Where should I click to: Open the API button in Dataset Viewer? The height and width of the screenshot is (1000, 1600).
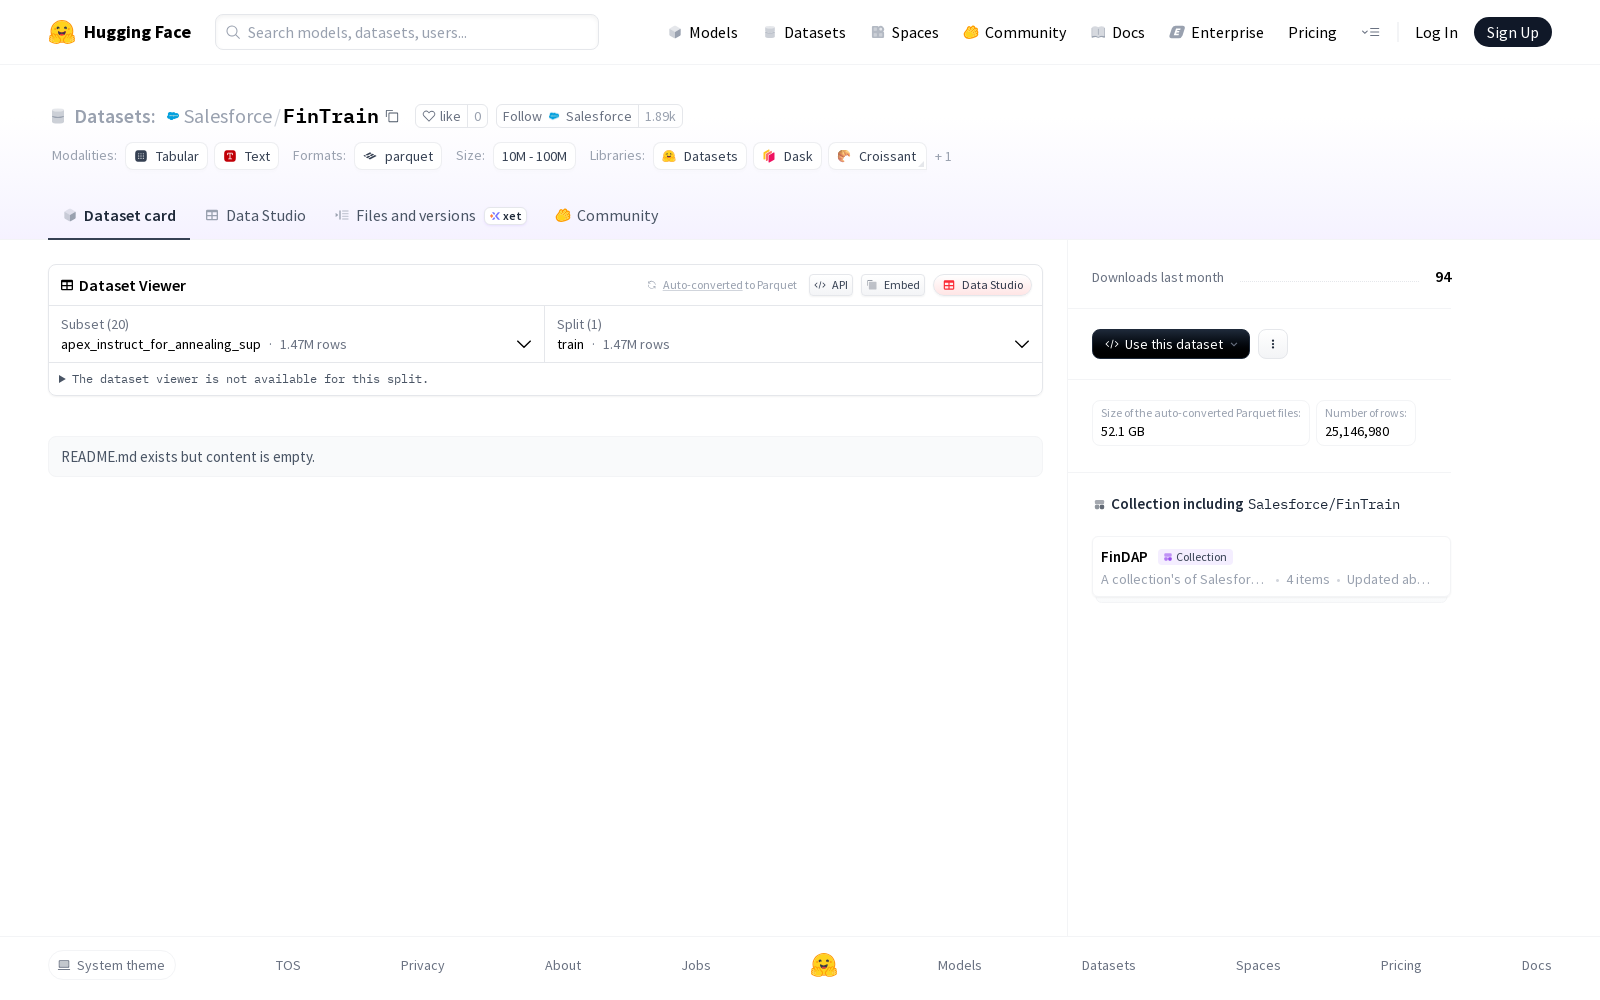click(831, 285)
